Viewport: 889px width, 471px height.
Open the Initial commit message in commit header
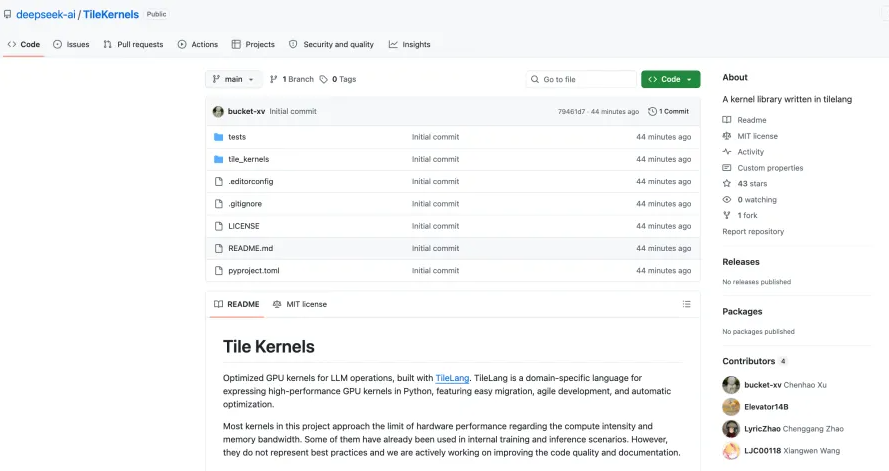(x=293, y=112)
